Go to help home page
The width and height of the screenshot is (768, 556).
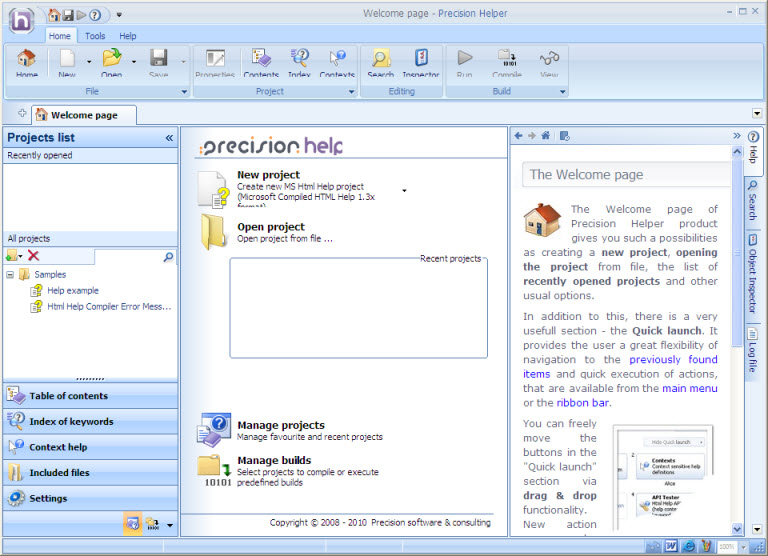point(546,136)
